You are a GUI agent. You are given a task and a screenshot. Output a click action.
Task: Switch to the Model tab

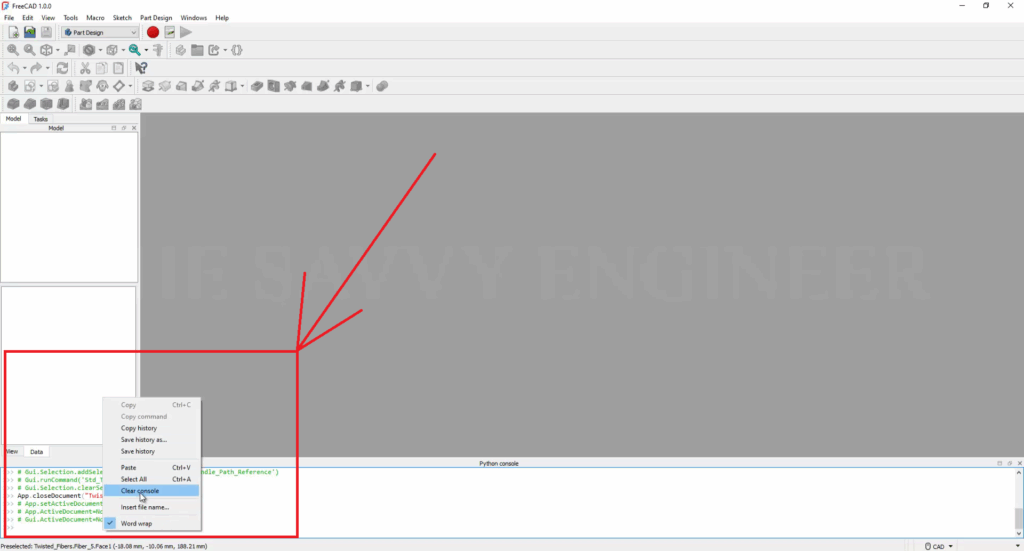point(13,119)
